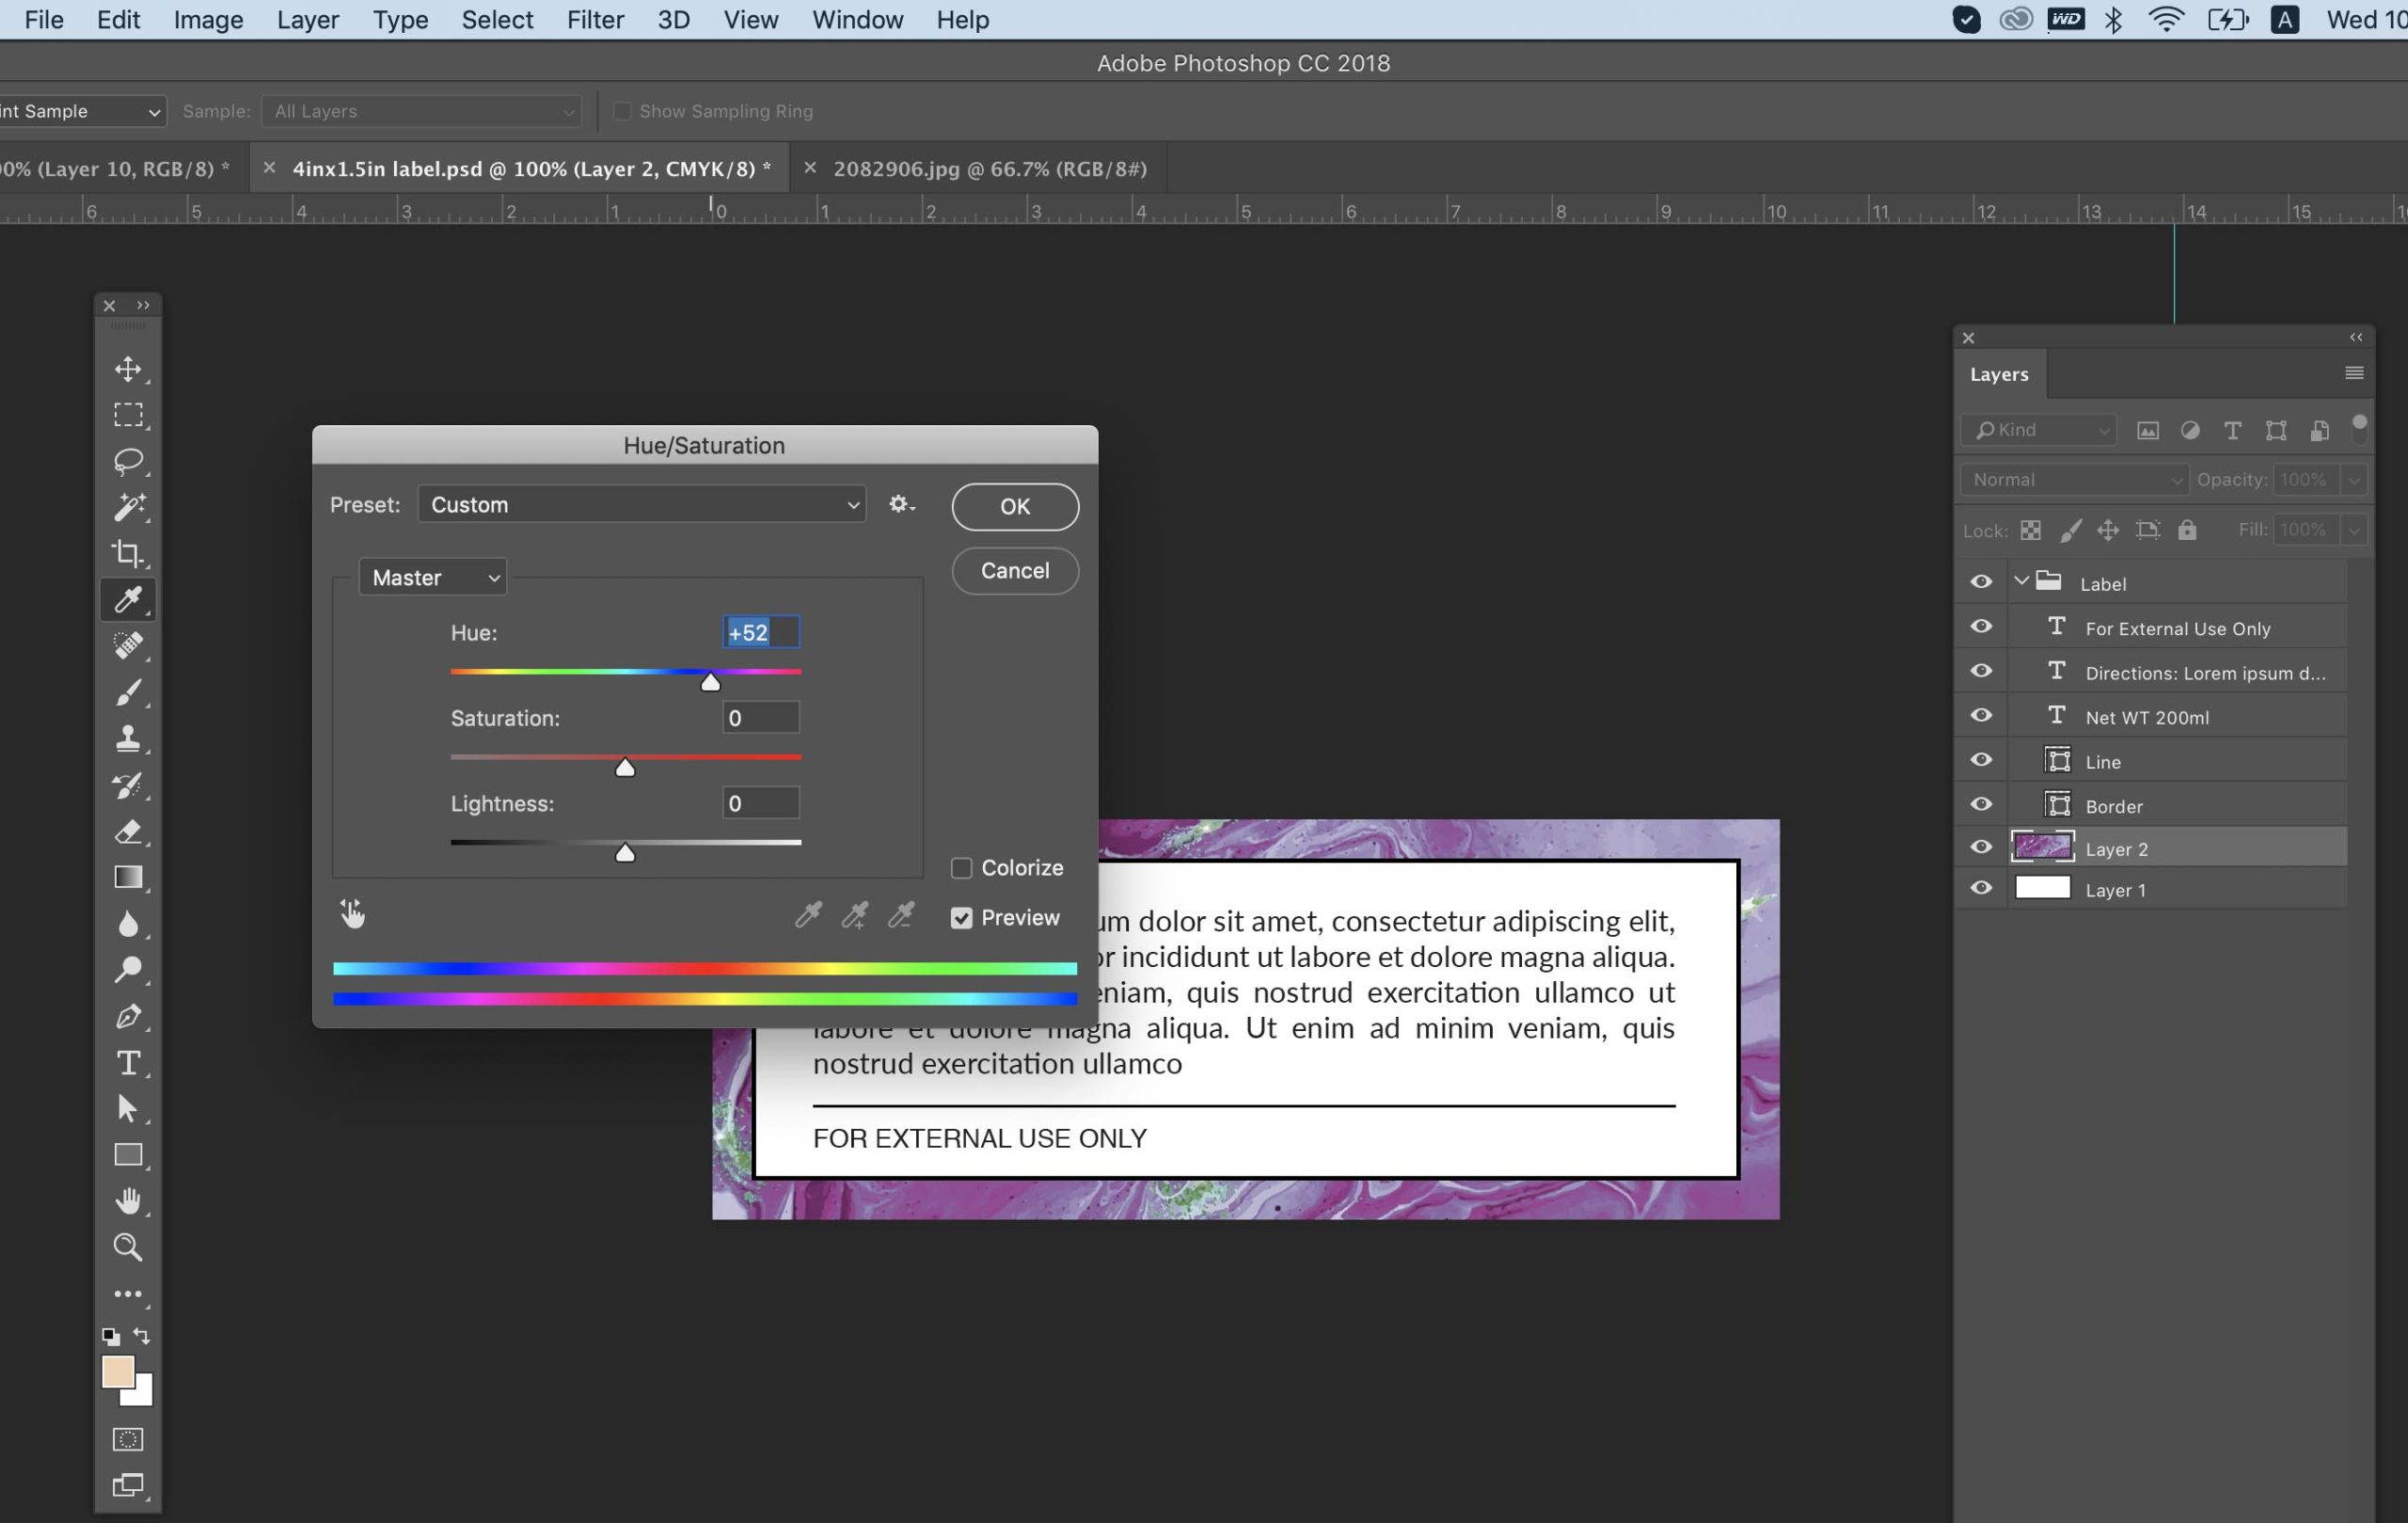
Task: Select the Horizontal Type tool
Action: coord(128,1062)
